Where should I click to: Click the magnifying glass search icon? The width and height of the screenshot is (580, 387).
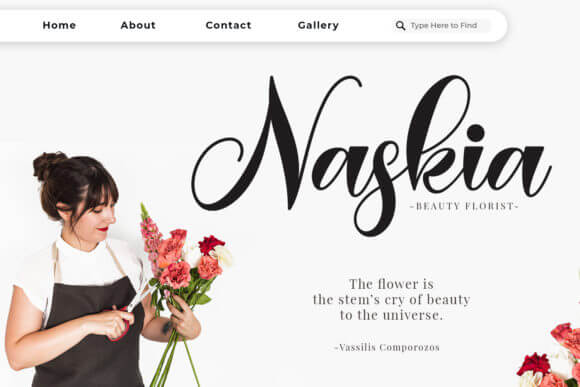click(400, 26)
